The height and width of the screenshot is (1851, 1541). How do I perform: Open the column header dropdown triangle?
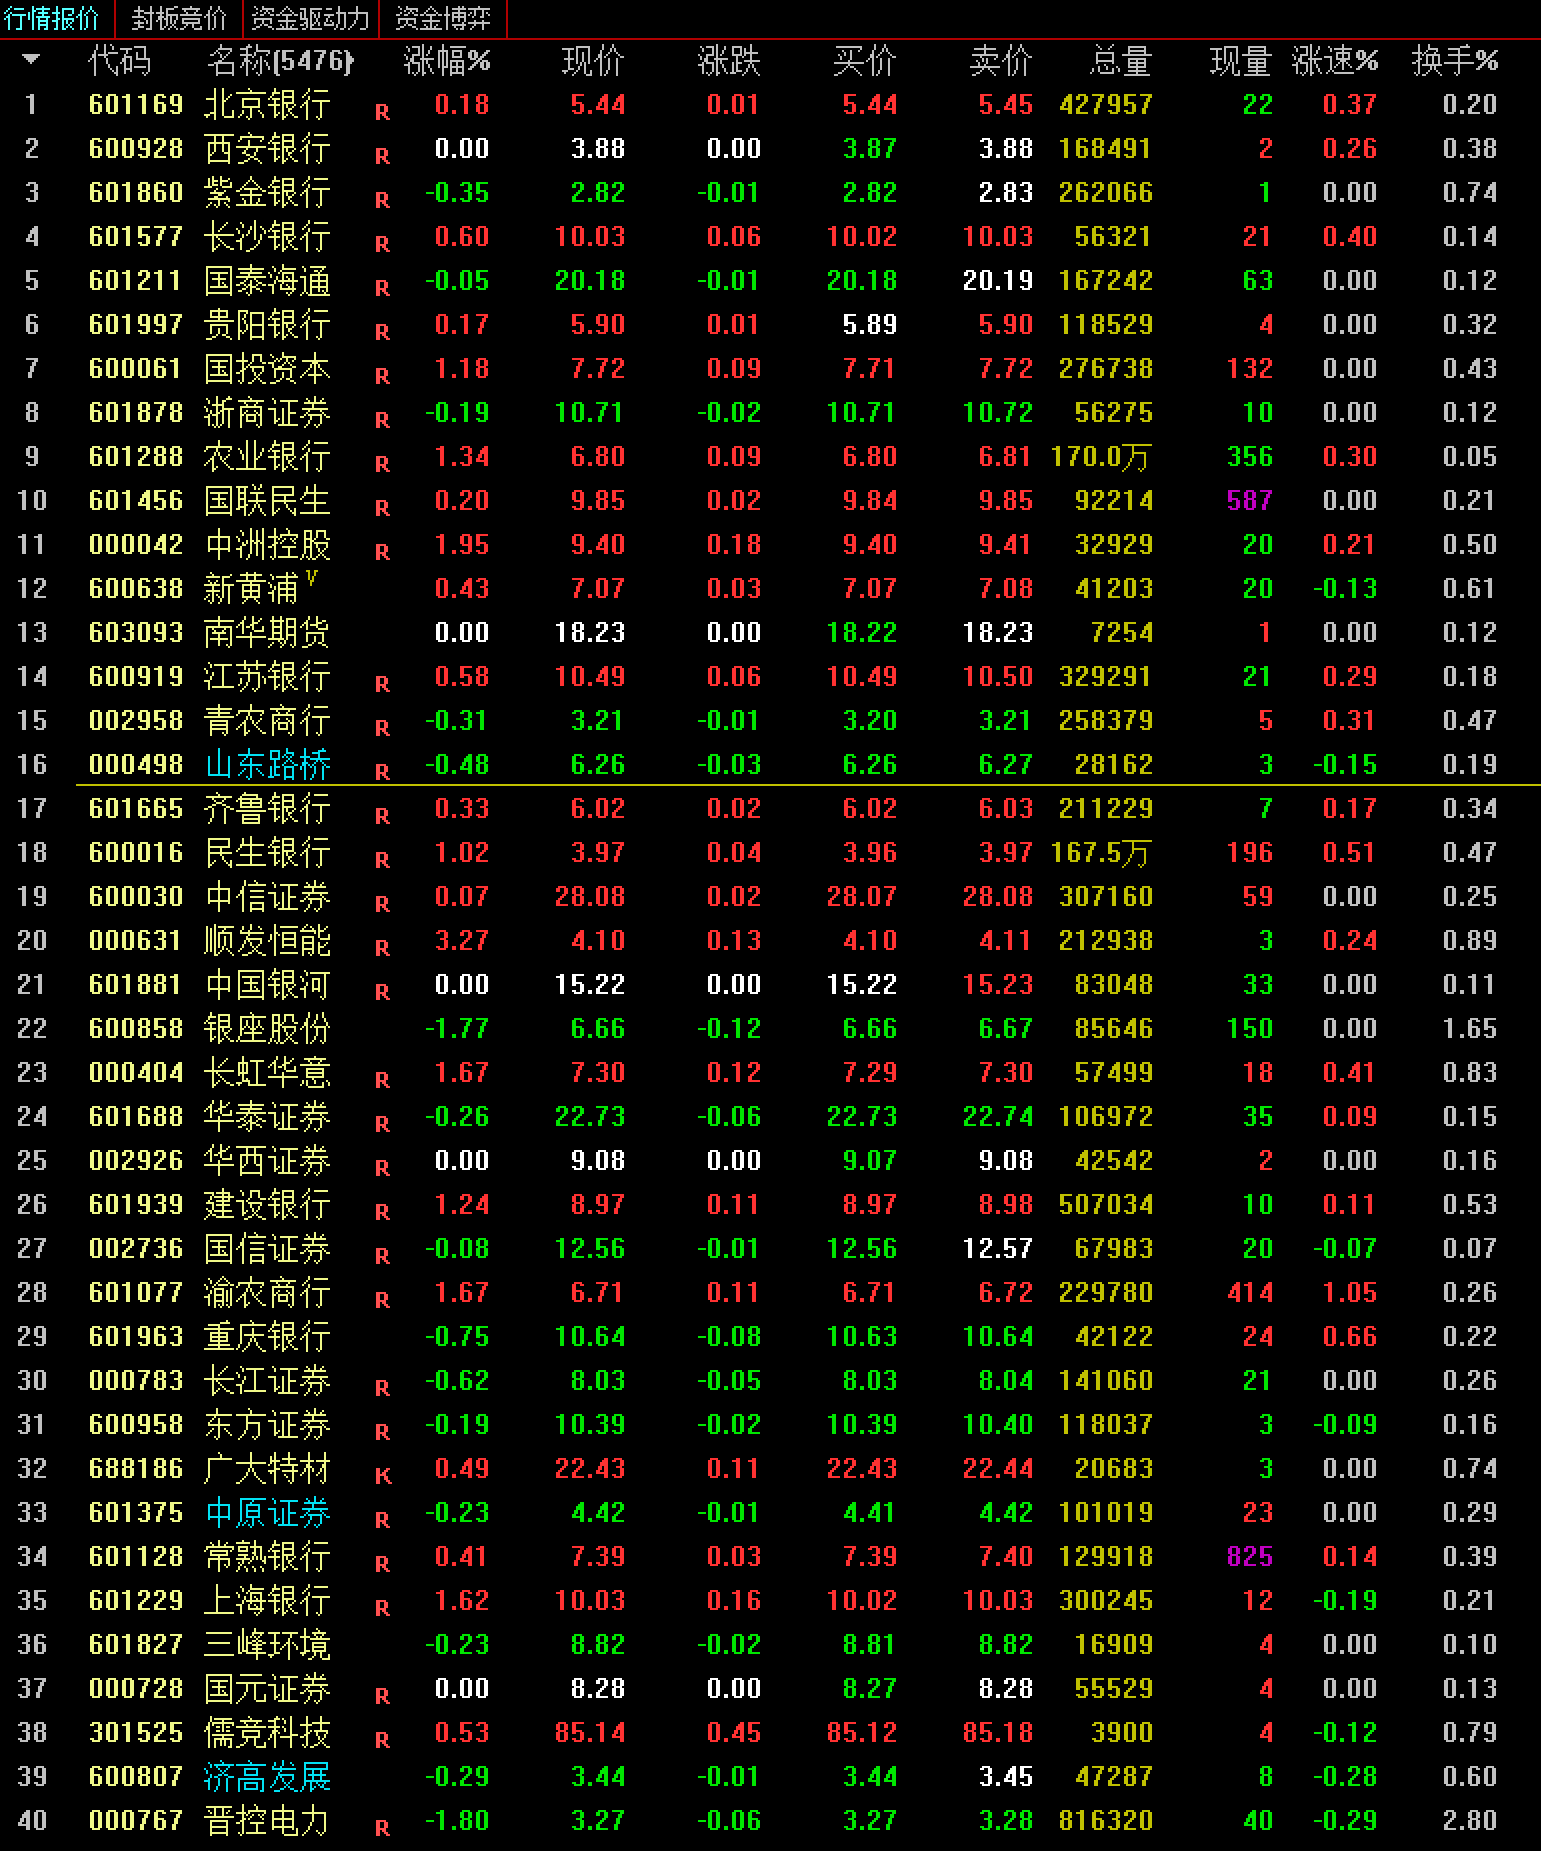click(x=31, y=59)
